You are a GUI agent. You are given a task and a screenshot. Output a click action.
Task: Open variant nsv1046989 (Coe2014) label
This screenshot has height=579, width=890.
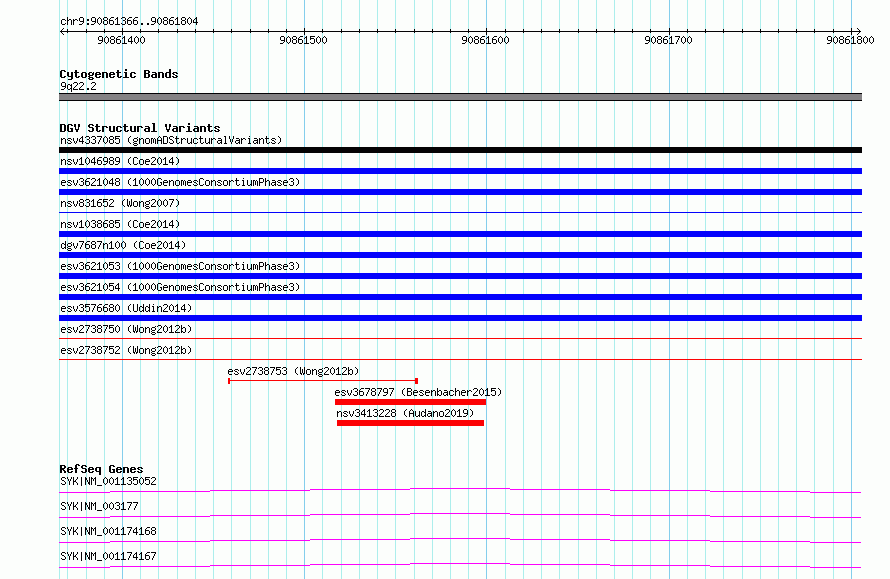click(120, 161)
